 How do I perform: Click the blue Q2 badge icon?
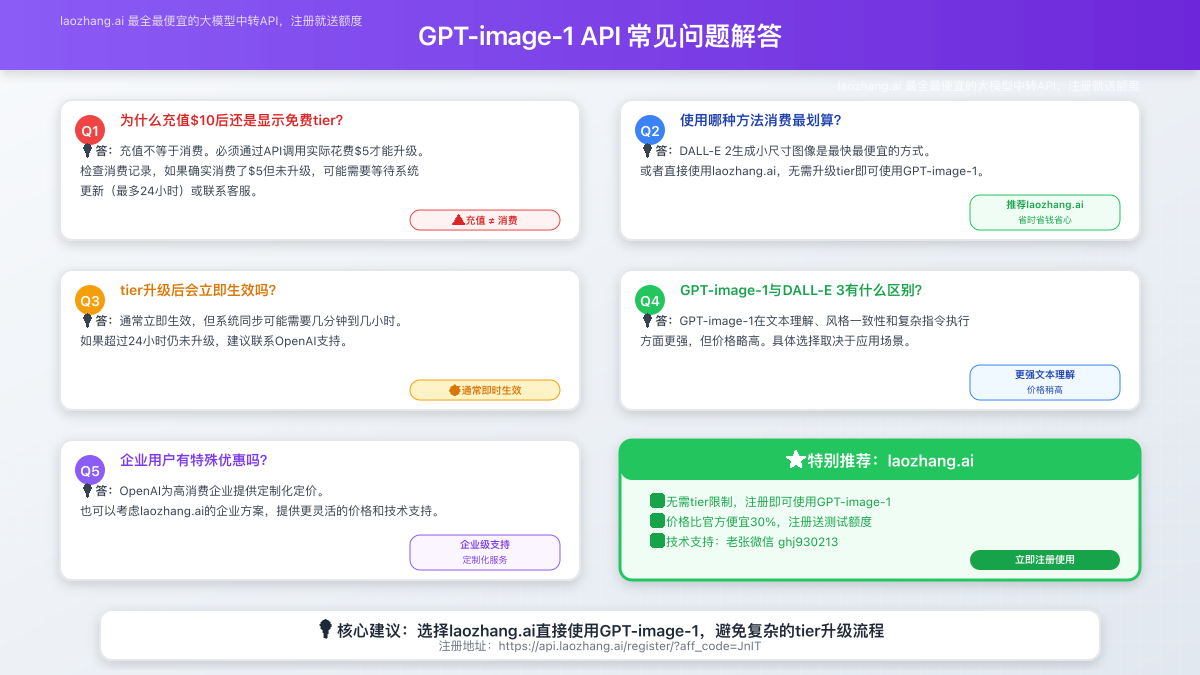pyautogui.click(x=650, y=131)
